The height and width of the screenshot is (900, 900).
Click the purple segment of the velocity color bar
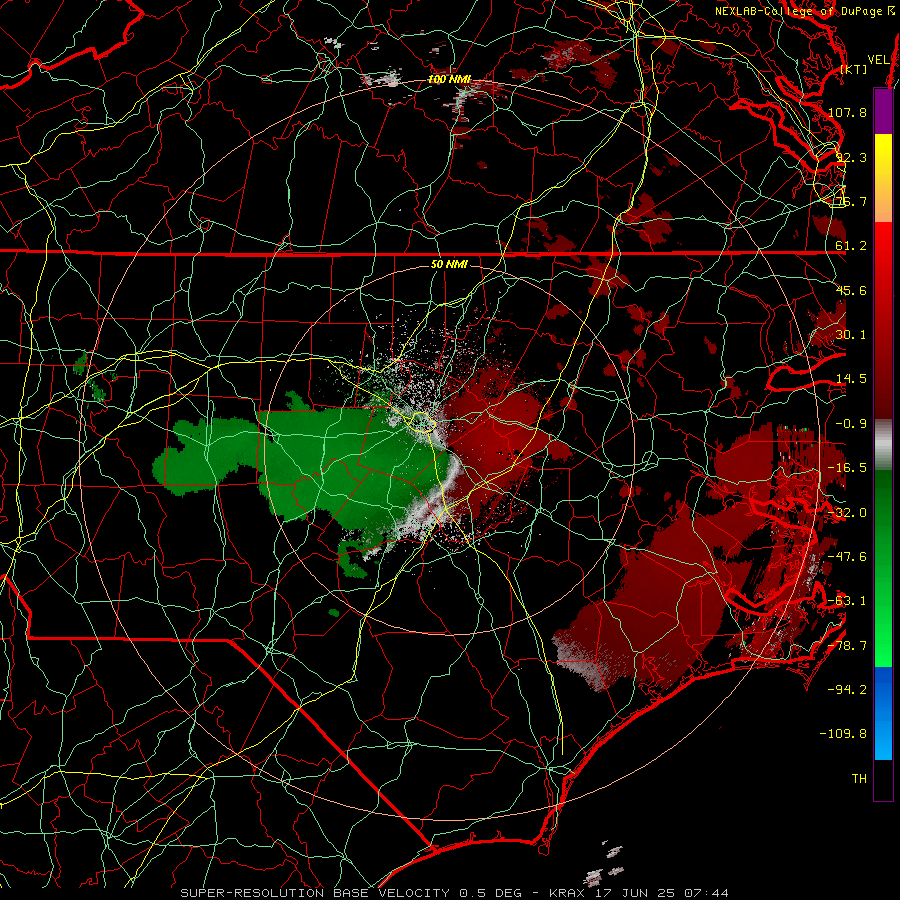[x=883, y=111]
